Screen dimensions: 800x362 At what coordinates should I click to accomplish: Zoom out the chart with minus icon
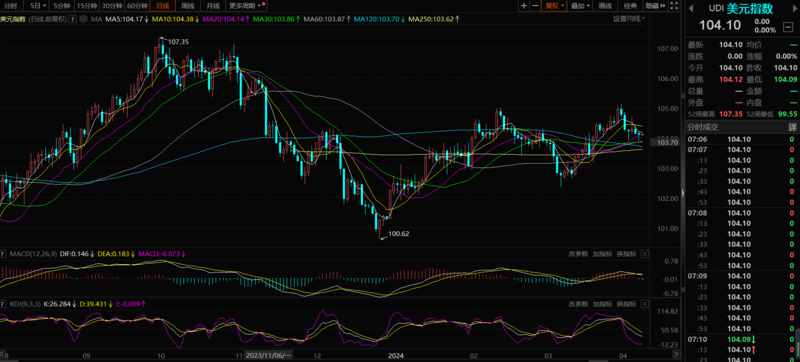tap(535, 6)
